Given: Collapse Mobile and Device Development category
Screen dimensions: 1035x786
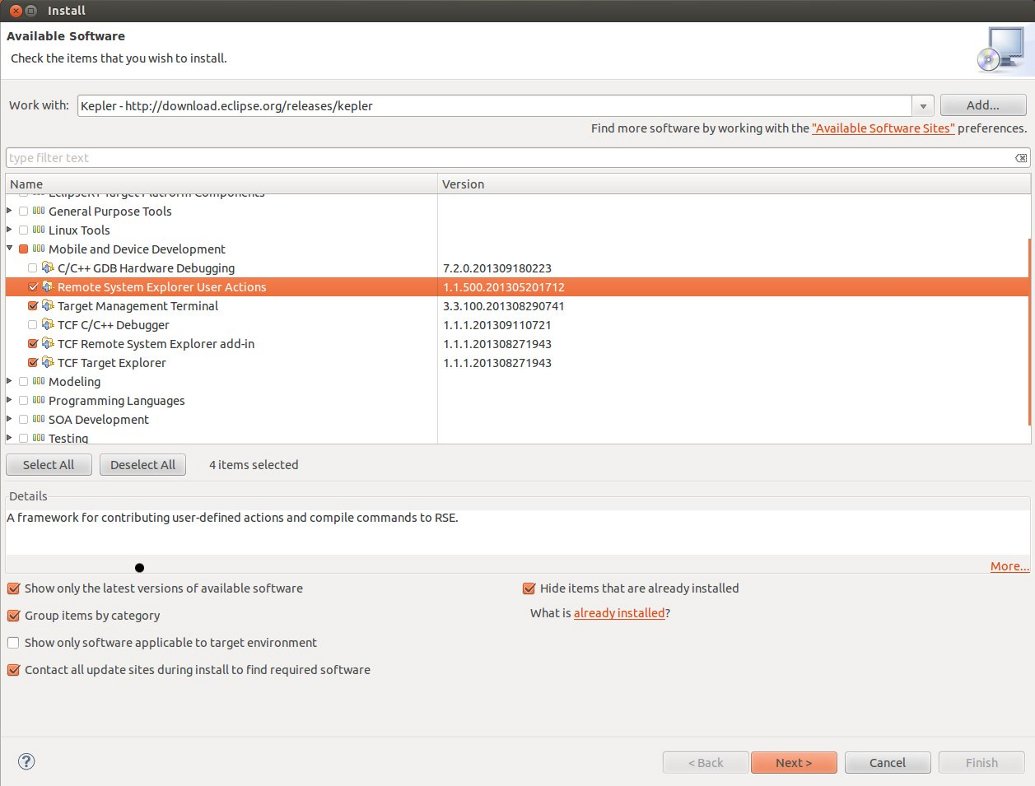Looking at the screenshot, I should [10, 249].
